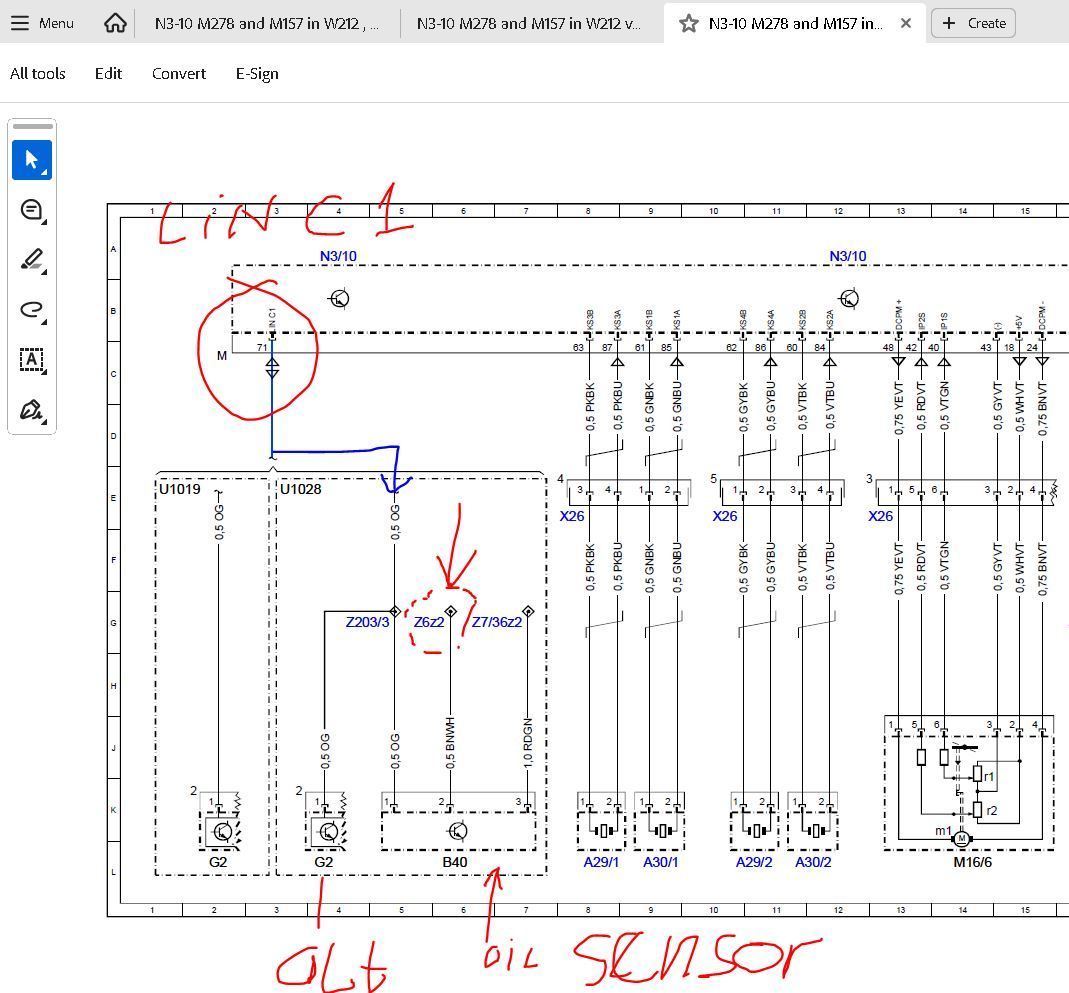
Task: Click the X26 connector label near column 8
Action: 572,516
